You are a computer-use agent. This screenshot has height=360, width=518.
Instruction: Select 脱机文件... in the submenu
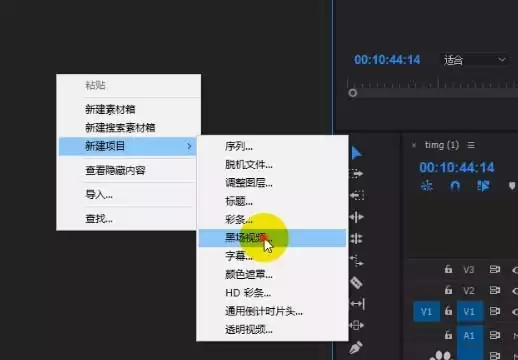point(272,164)
